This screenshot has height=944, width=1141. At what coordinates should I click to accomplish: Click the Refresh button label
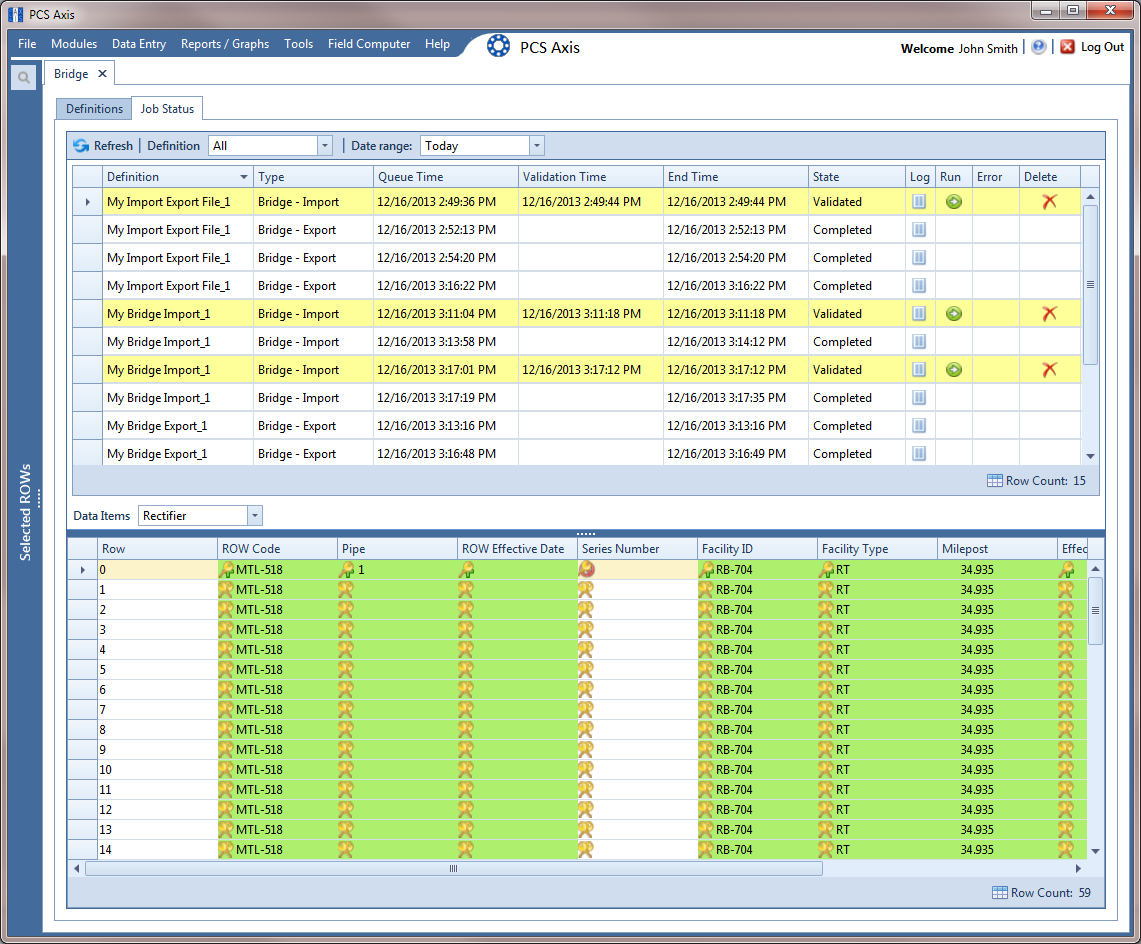[114, 146]
